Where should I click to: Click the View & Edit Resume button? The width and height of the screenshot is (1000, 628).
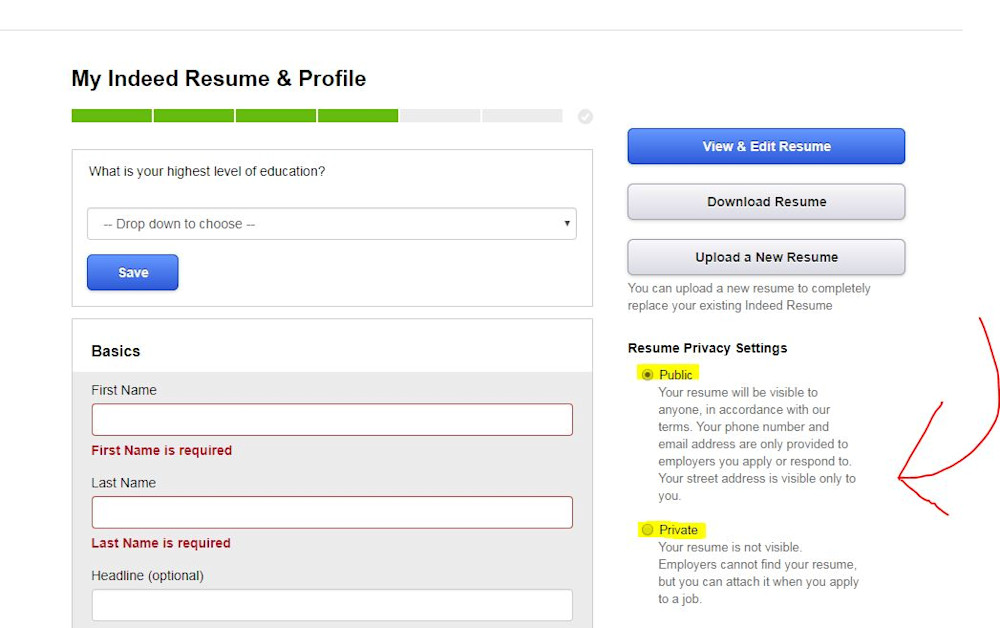(766, 146)
